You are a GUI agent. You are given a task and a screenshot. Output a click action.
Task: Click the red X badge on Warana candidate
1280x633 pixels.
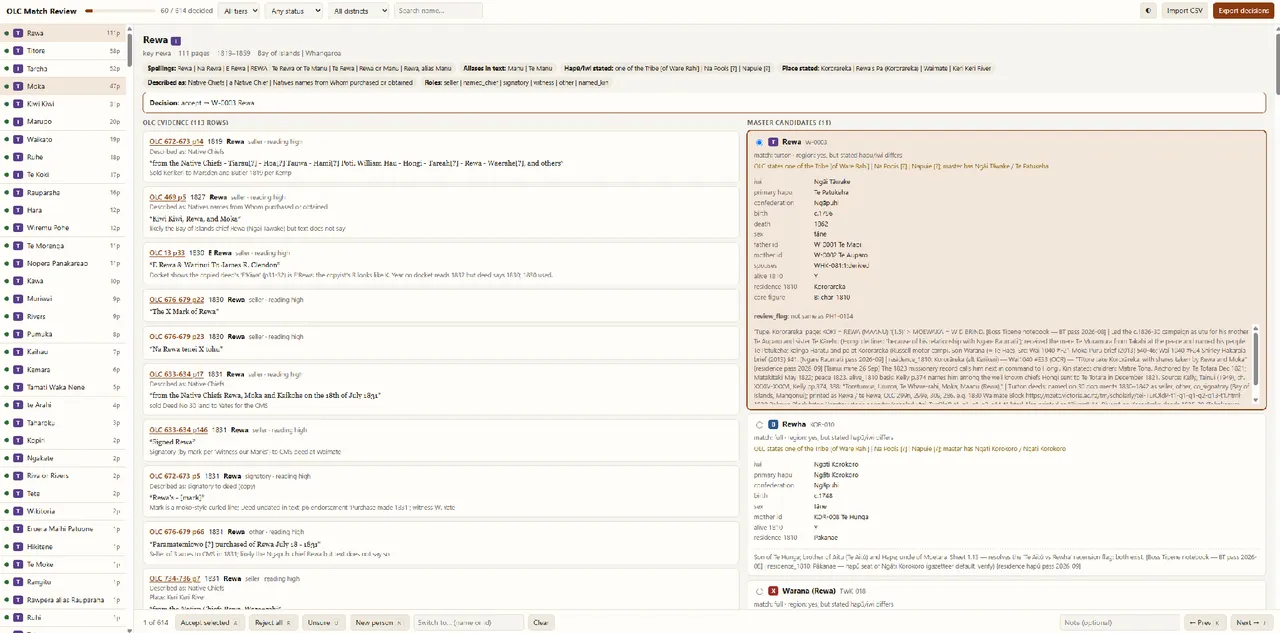click(x=773, y=591)
